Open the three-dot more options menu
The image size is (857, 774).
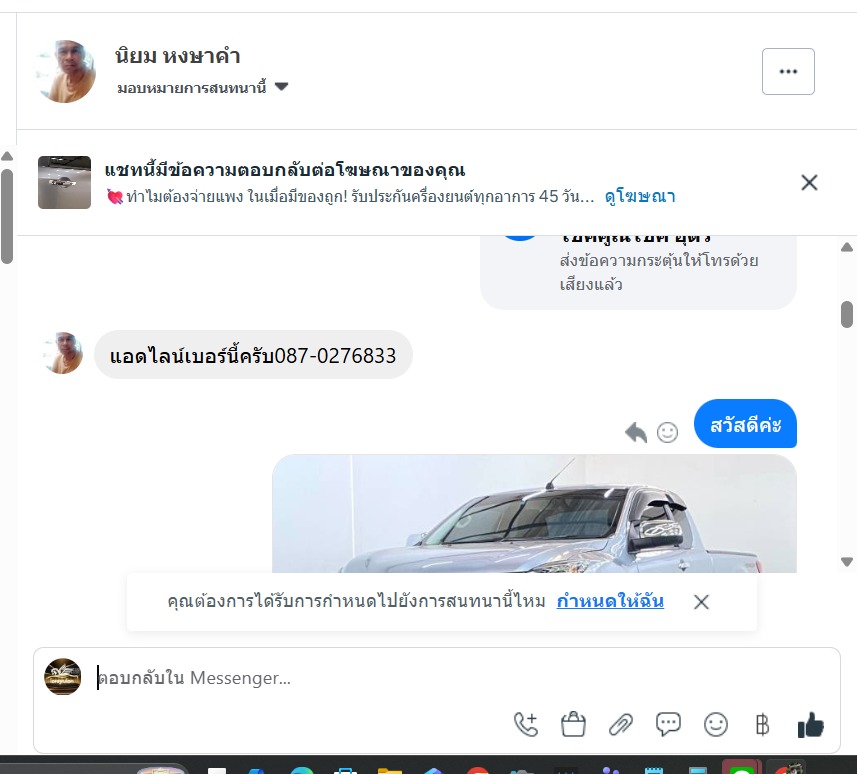click(x=788, y=72)
